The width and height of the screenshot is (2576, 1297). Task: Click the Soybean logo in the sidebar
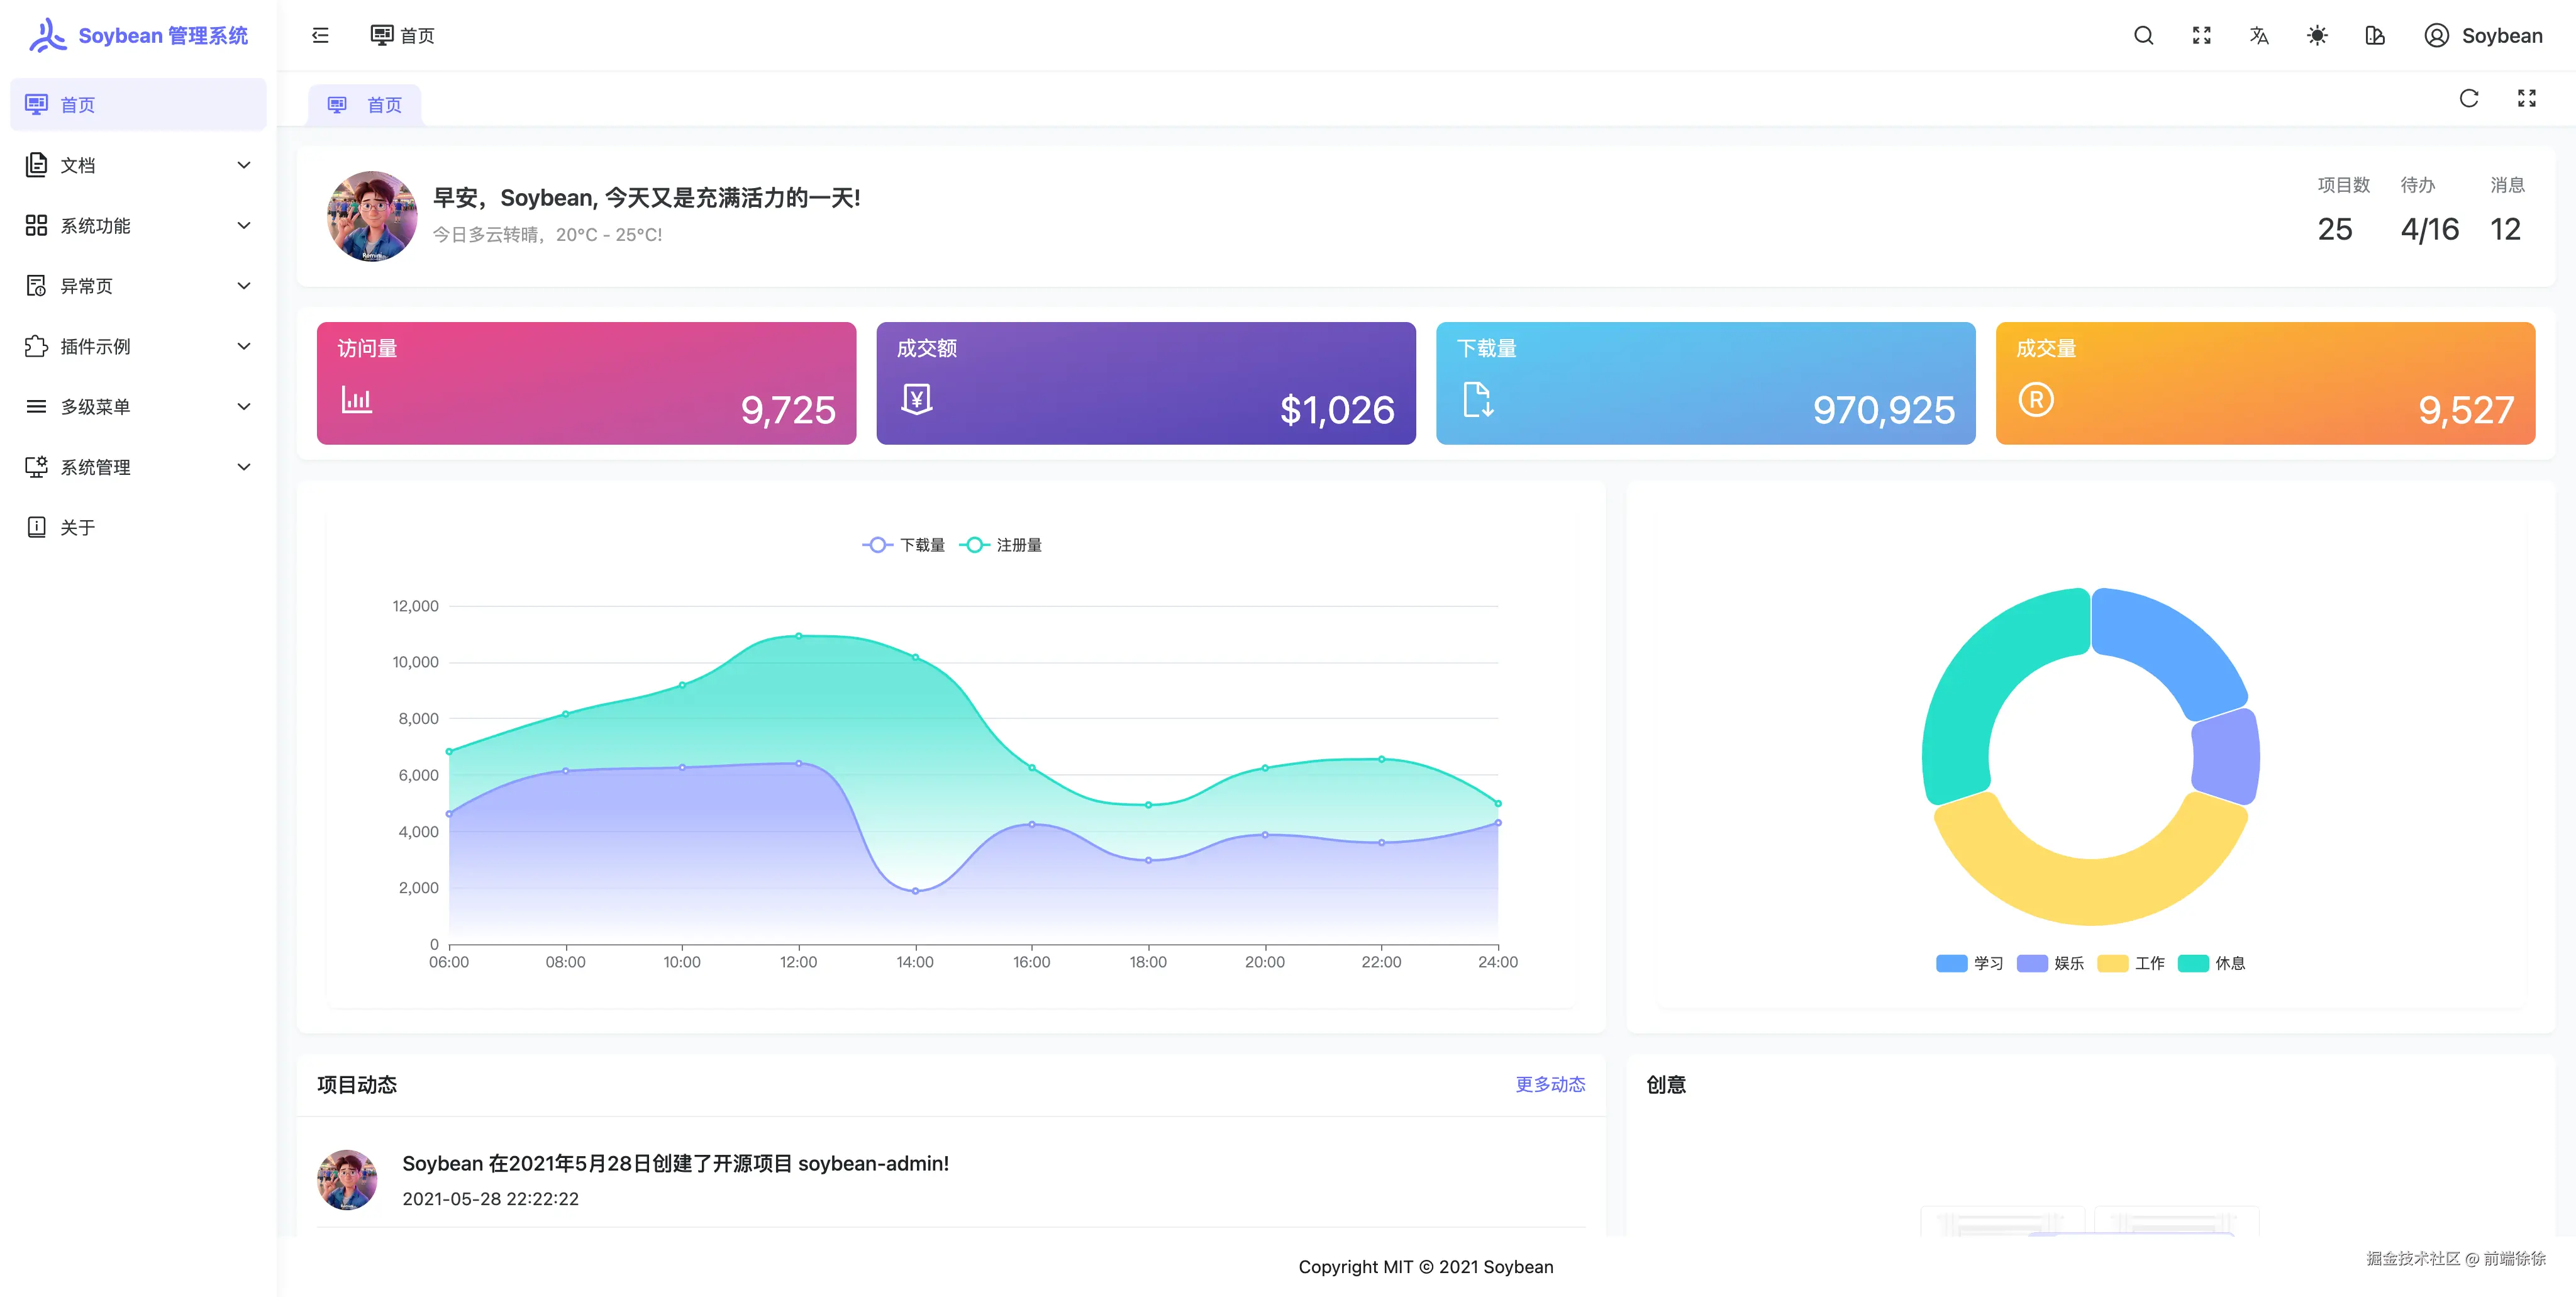[x=48, y=35]
